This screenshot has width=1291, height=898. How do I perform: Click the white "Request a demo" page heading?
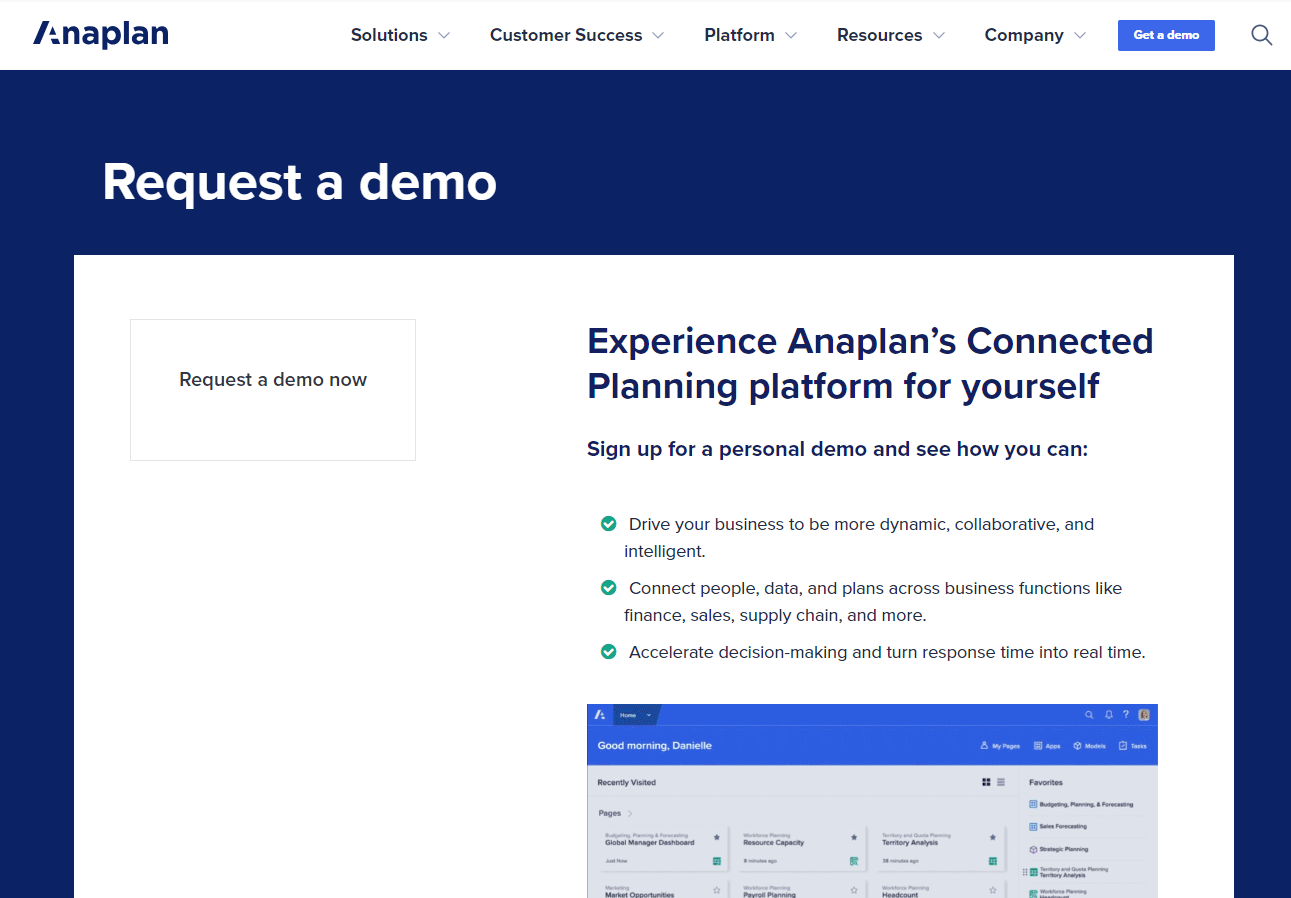coord(300,182)
